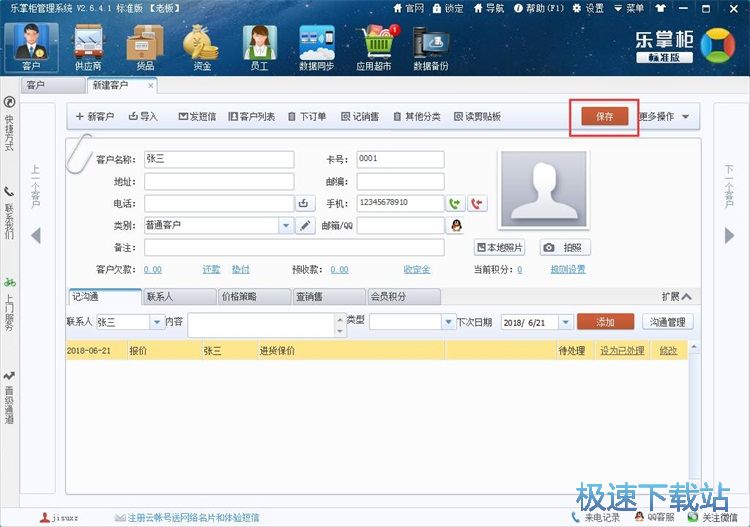Open 帮助(F1) help
The height and width of the screenshot is (527, 750).
pos(539,8)
